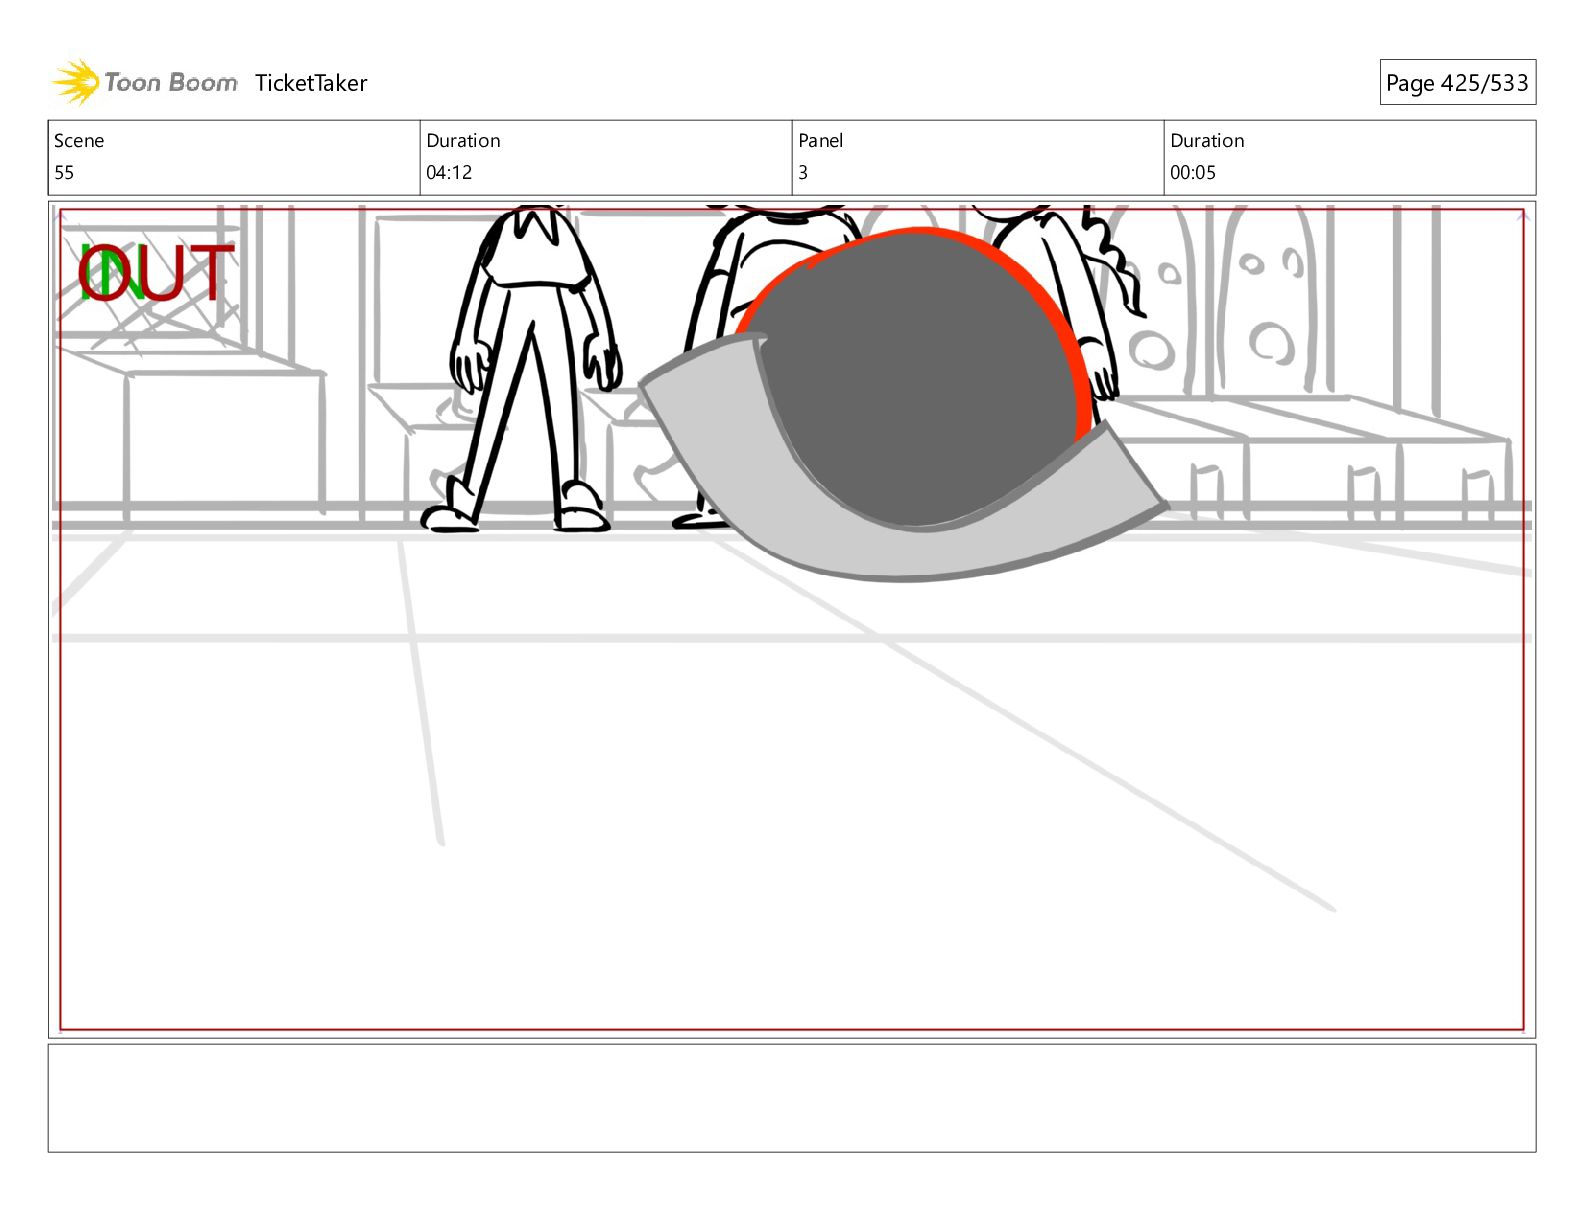Select the scene number 55
The height and width of the screenshot is (1224, 1584).
(64, 173)
